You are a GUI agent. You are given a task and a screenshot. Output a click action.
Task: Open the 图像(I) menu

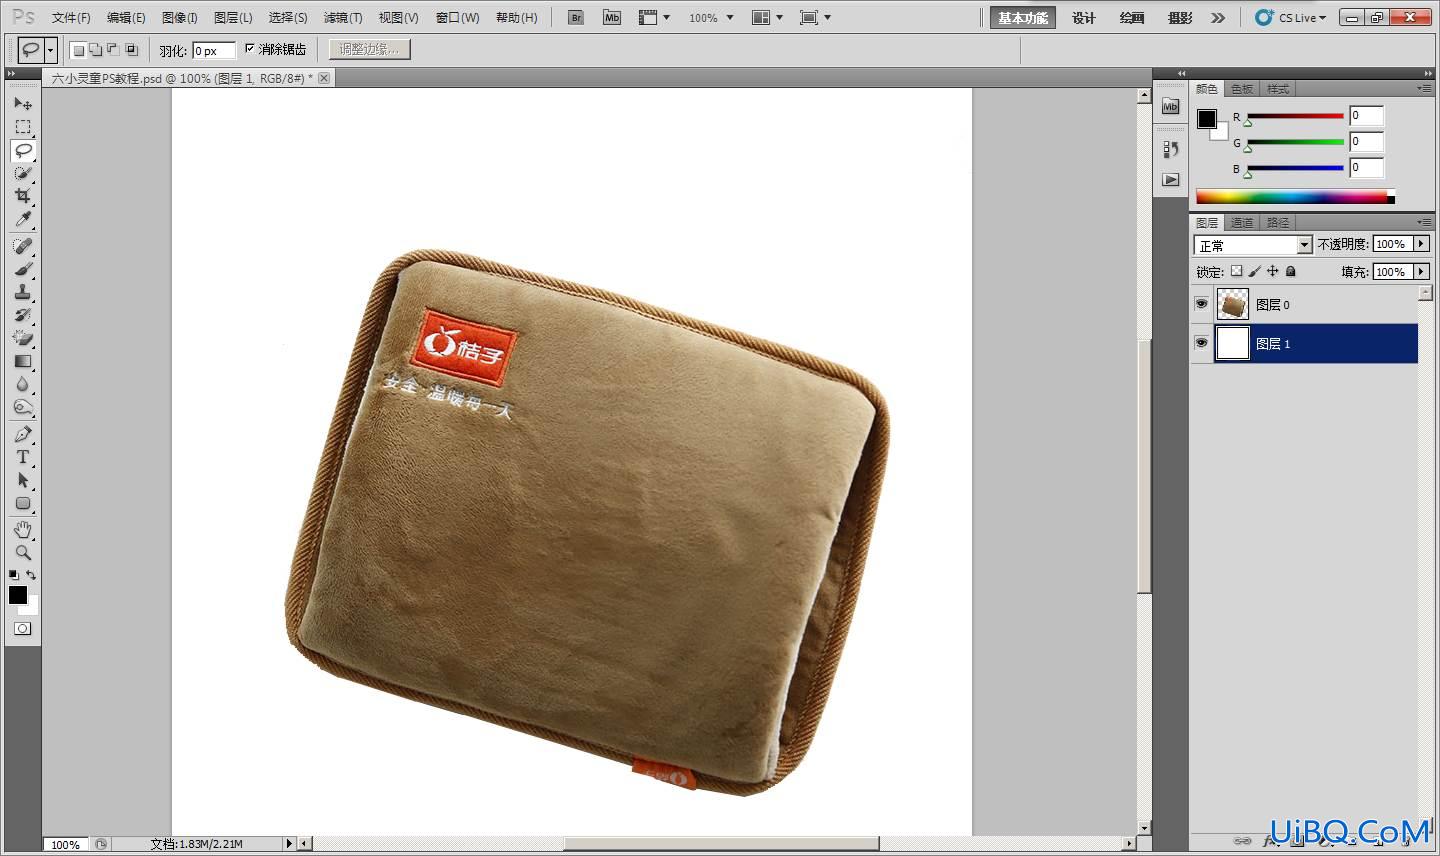(179, 18)
